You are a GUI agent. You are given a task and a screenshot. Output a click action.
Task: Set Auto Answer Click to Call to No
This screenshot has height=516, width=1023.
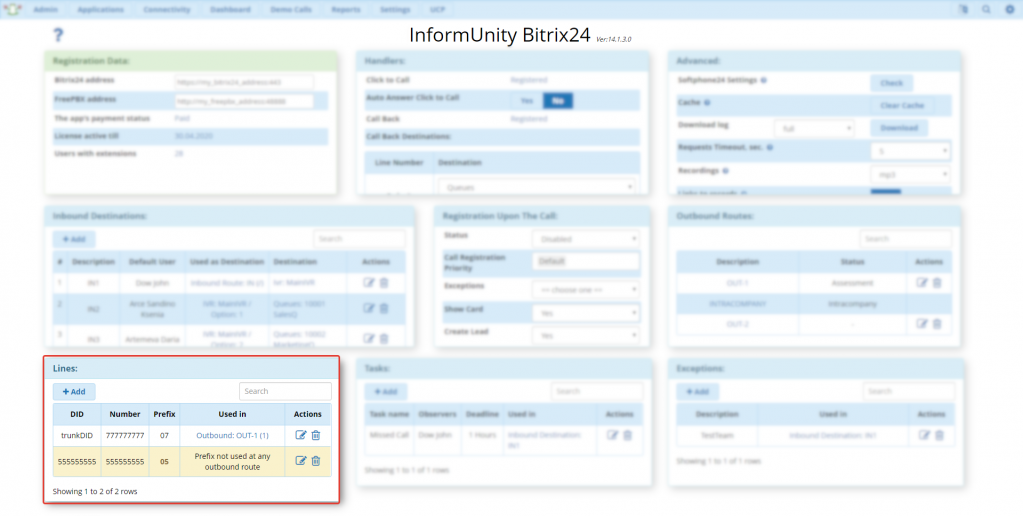(x=558, y=100)
